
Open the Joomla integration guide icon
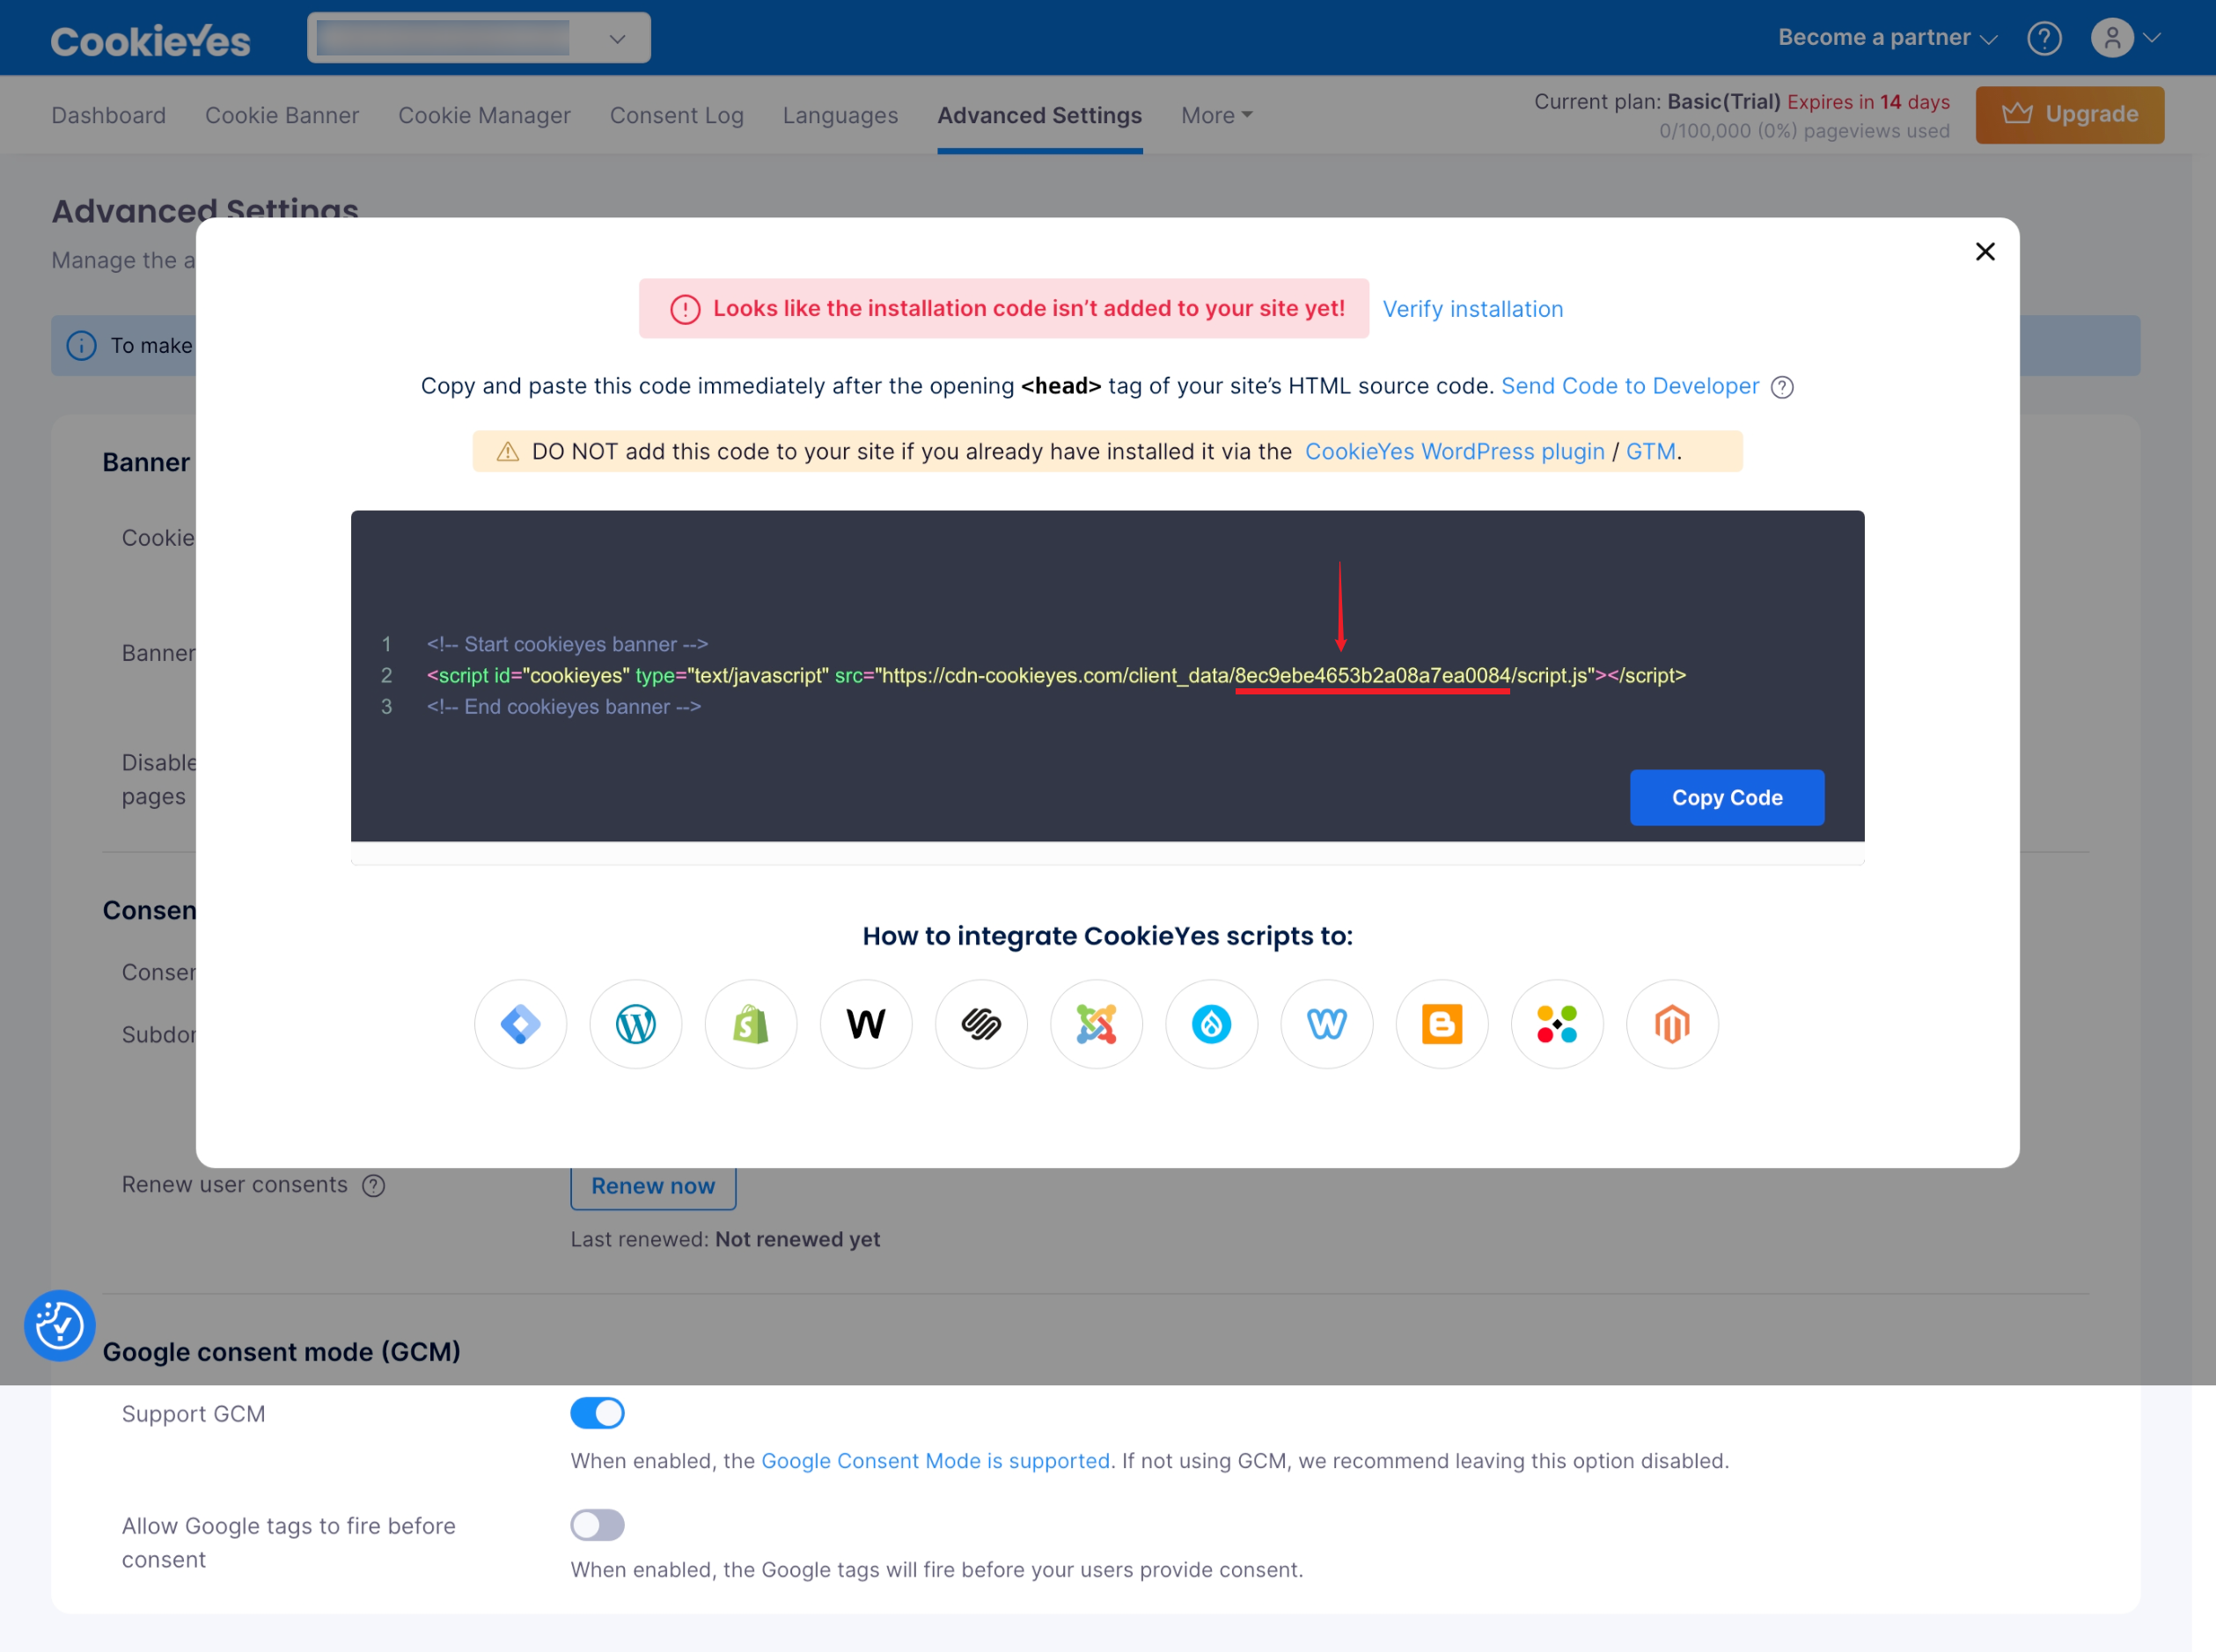coord(1096,1024)
